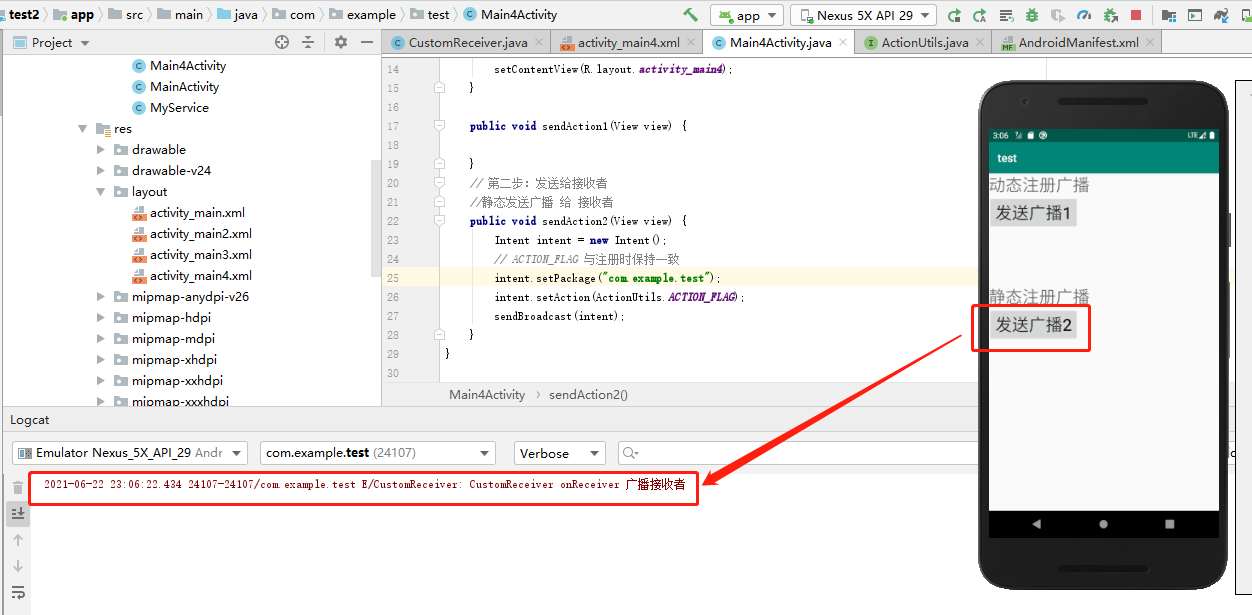Collapse the layout folder arrow

point(101,192)
